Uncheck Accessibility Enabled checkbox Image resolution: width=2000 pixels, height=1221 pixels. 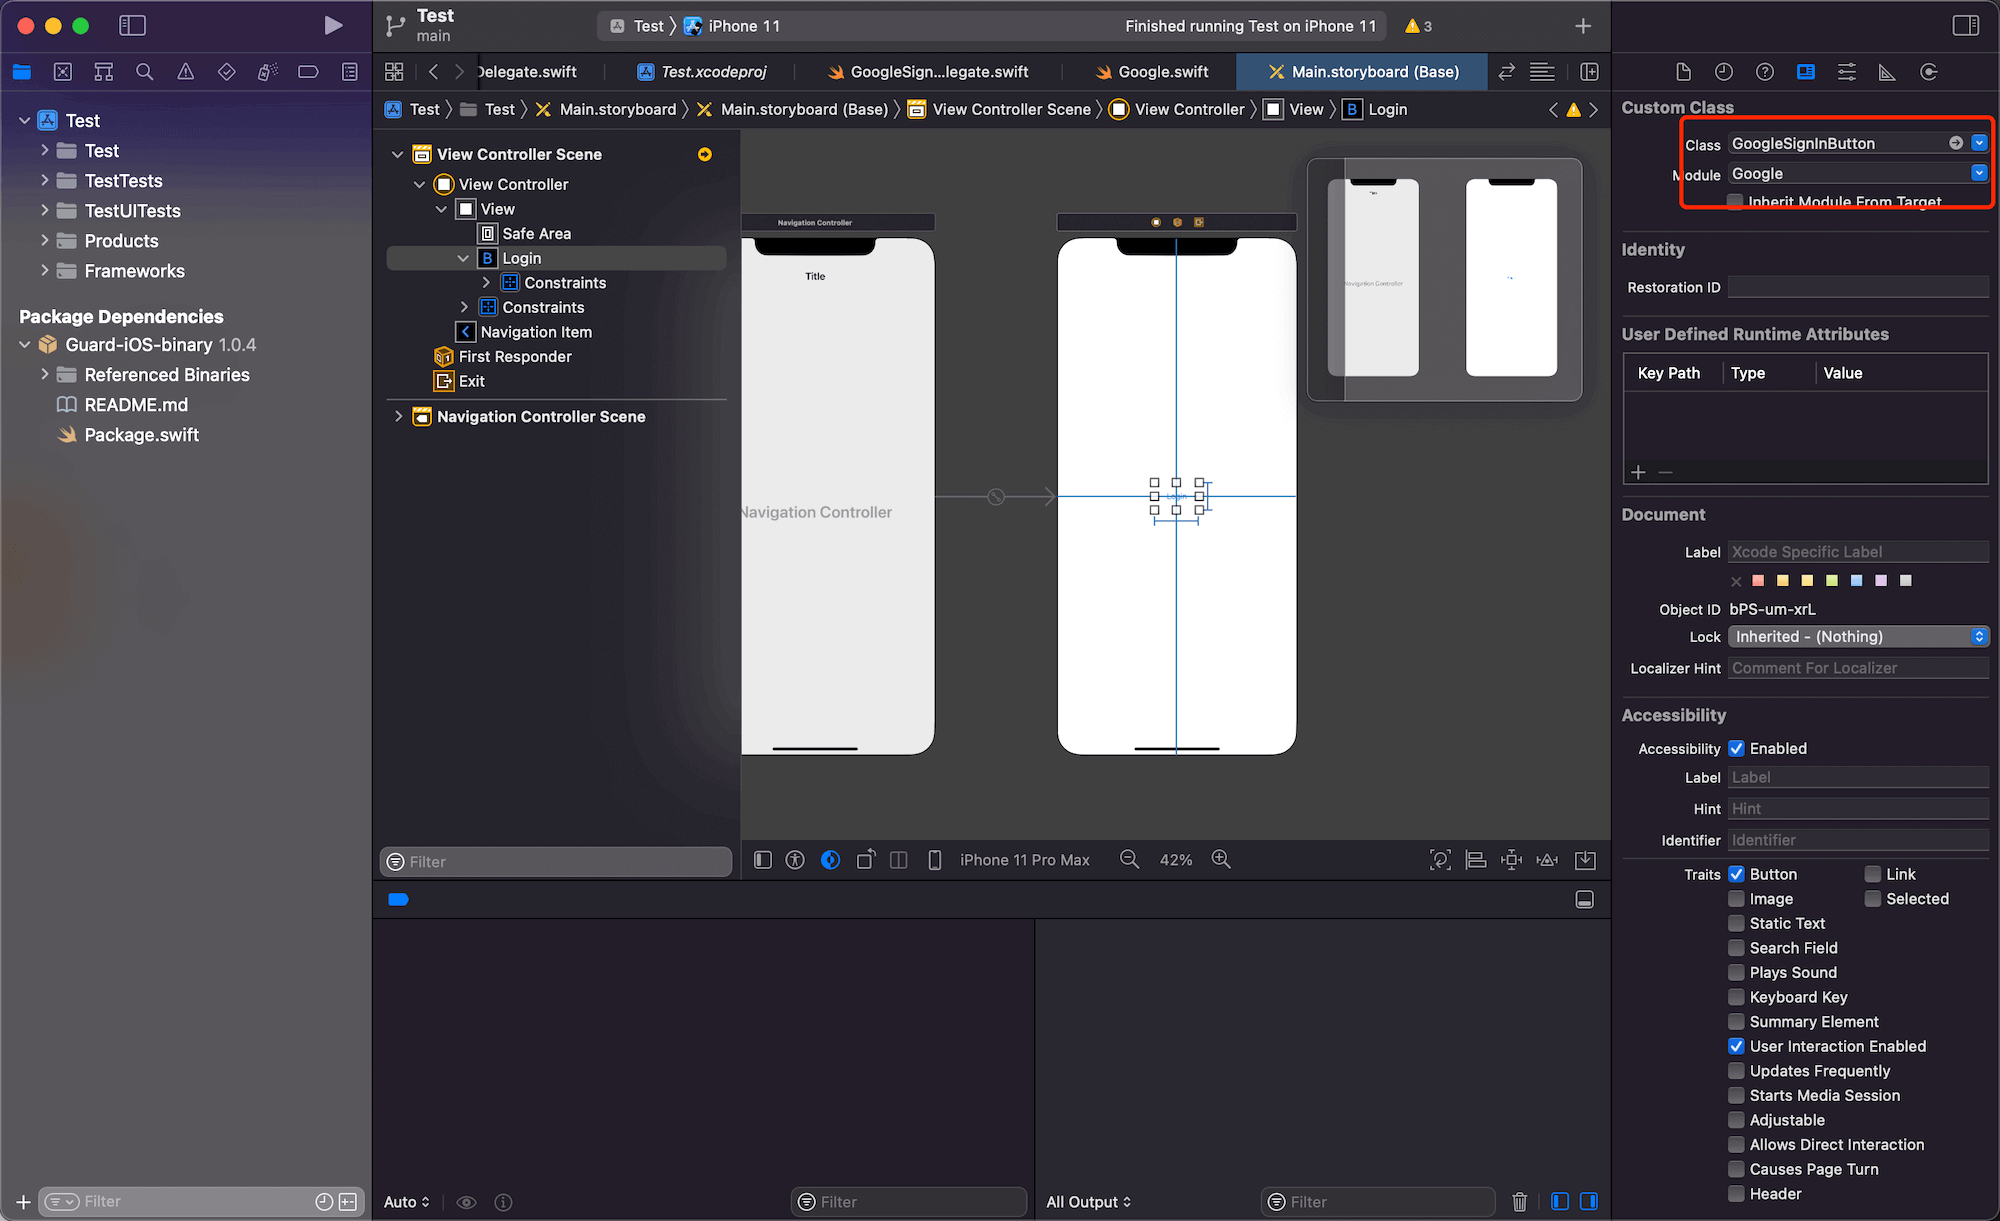pos(1736,748)
